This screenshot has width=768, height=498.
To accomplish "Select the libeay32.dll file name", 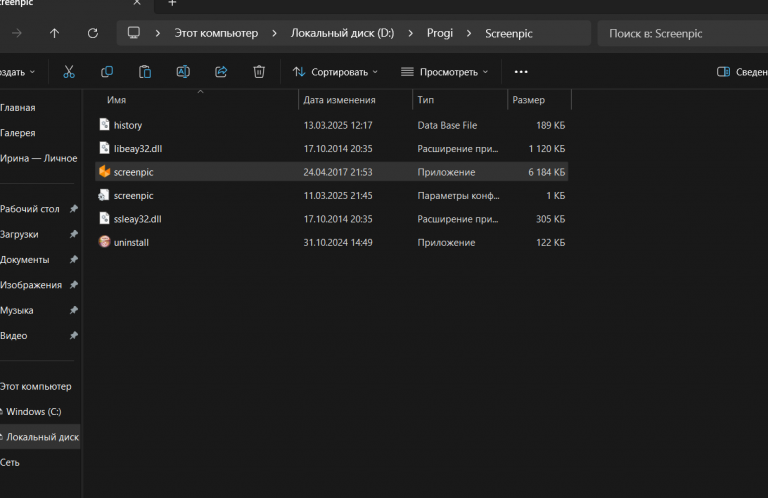I will [x=138, y=149].
